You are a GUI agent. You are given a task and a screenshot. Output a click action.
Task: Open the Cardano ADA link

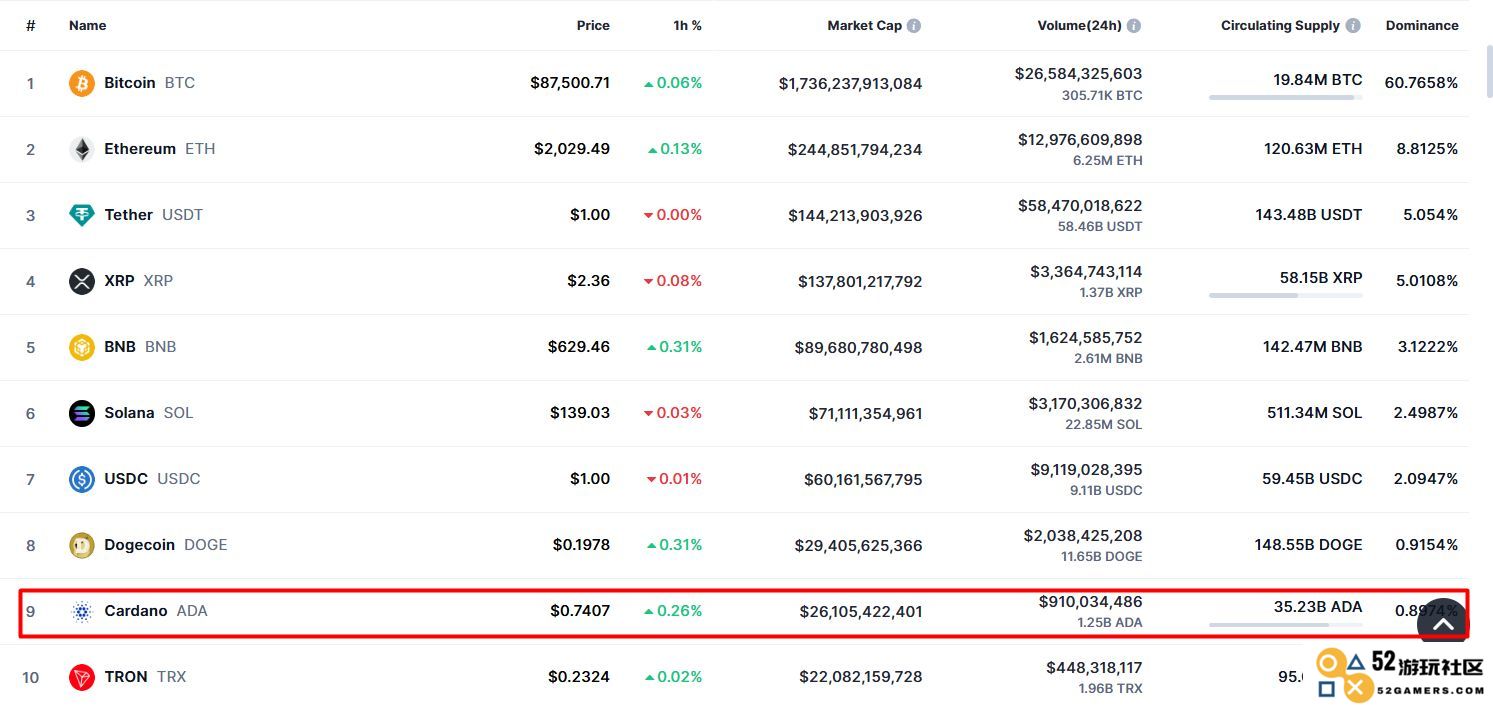coord(155,611)
